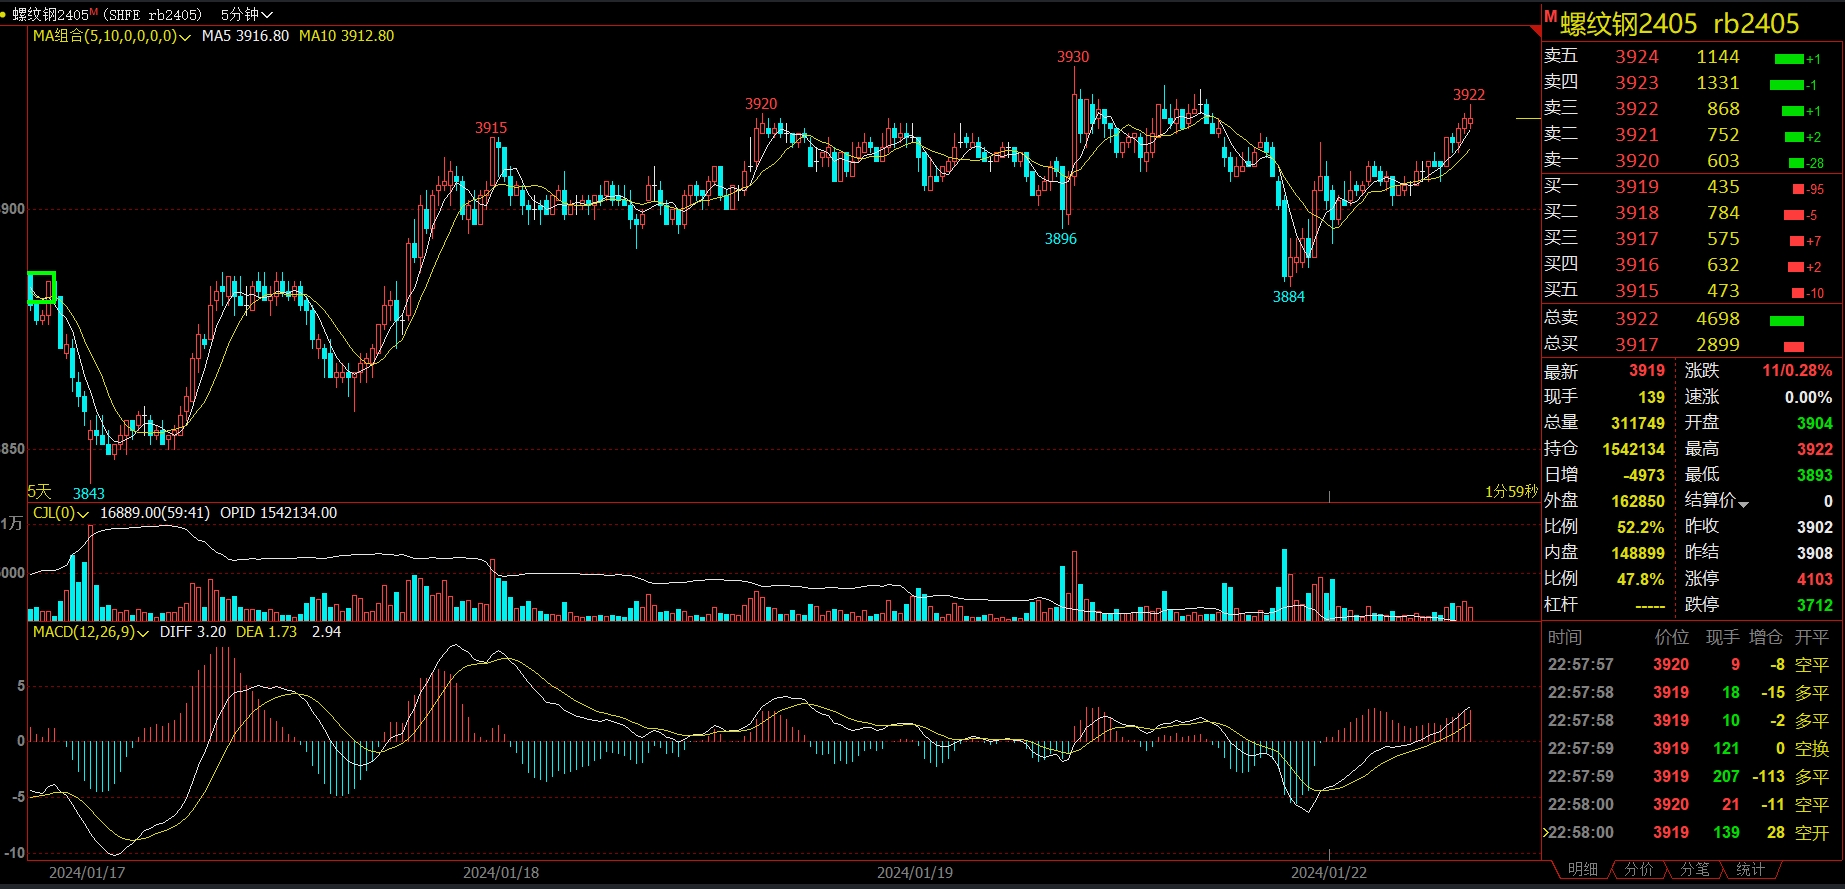Click the 卖五 price 3924
This screenshot has width=1845, height=889.
coord(1637,57)
